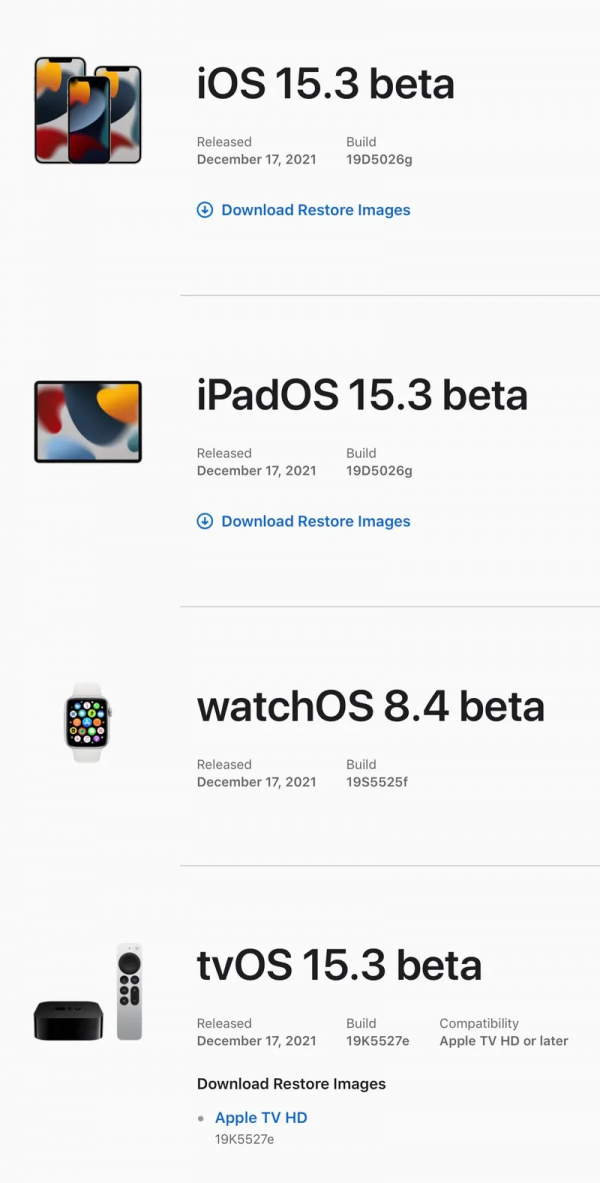Open Download Restore Images for iOS 15.3 beta
This screenshot has height=1183, width=600.
[313, 210]
